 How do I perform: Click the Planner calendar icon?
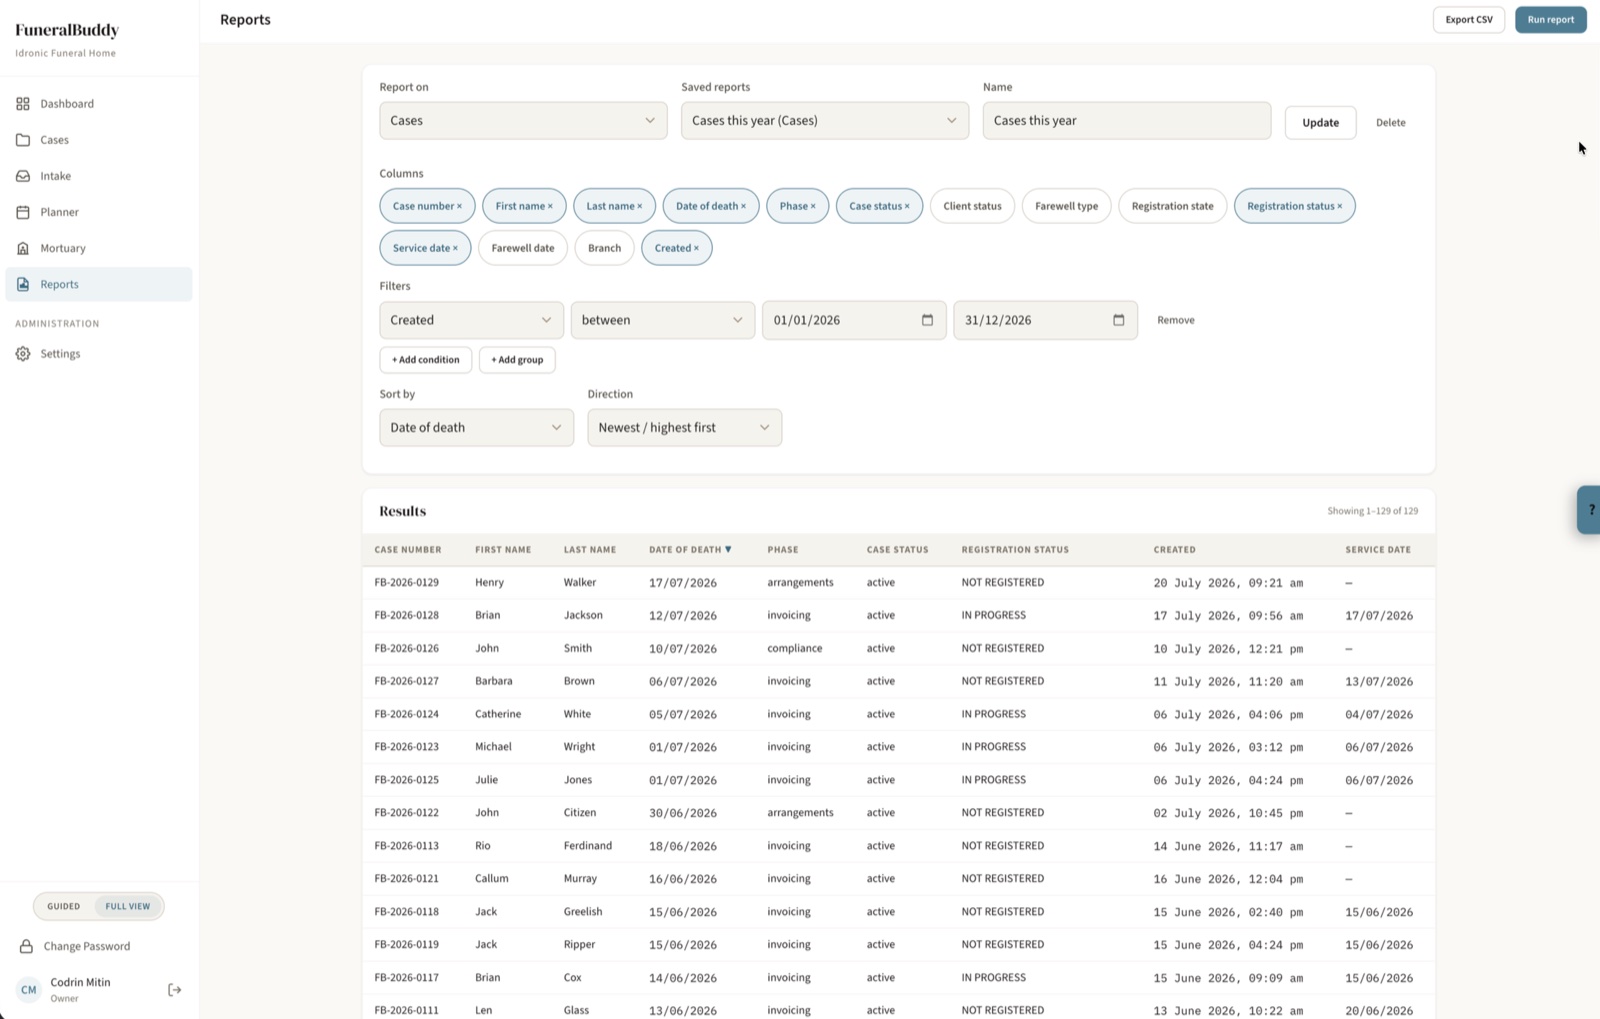point(23,212)
